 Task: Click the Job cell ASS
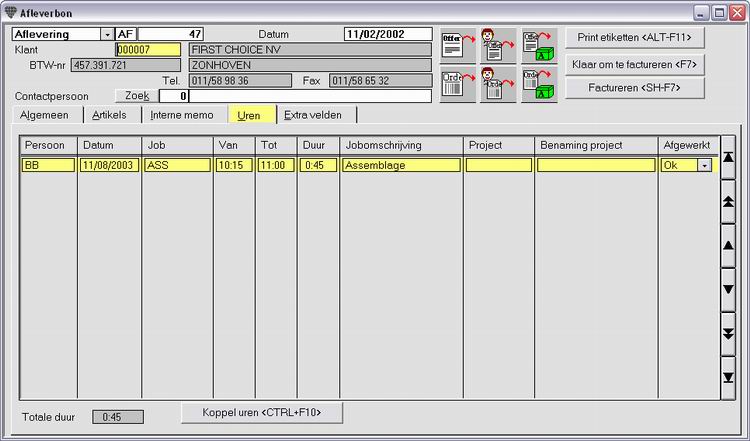pyautogui.click(x=177, y=165)
